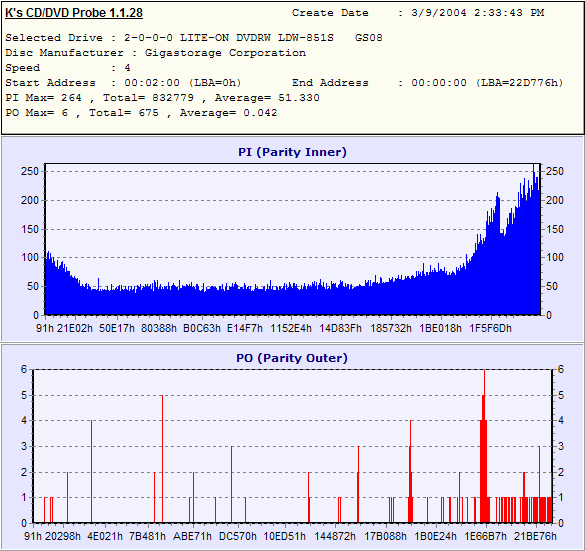The width and height of the screenshot is (585, 551).
Task: Click the 1F5F6Dh label on PI axis
Action: click(490, 328)
